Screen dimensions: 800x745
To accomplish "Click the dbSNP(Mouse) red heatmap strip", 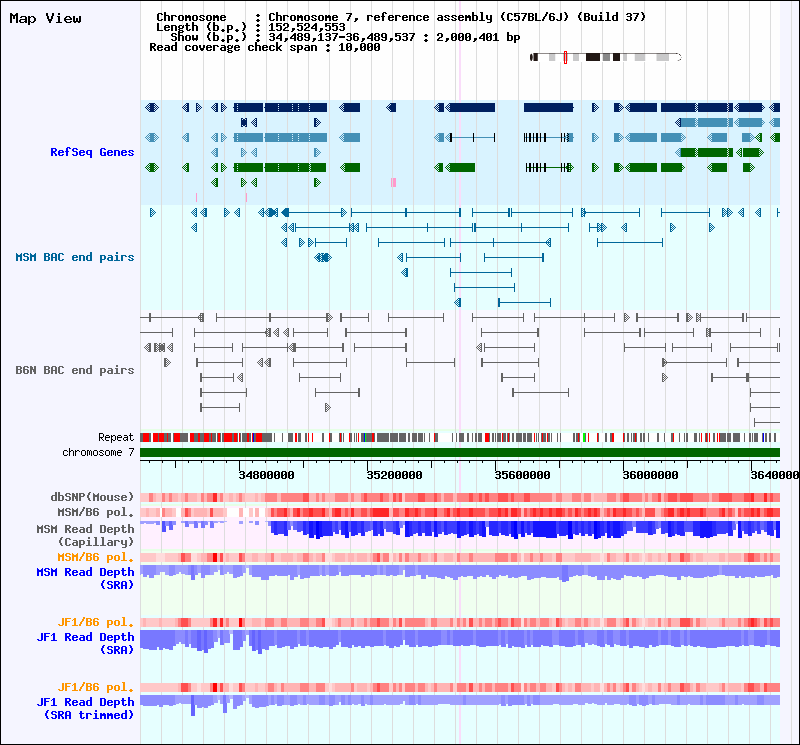I will 460,498.
